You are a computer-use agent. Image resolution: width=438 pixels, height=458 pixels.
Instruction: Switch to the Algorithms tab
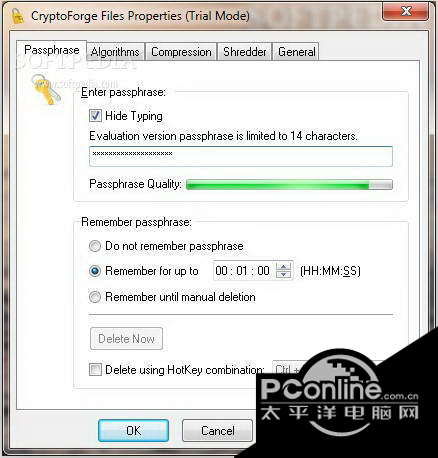pyautogui.click(x=115, y=52)
